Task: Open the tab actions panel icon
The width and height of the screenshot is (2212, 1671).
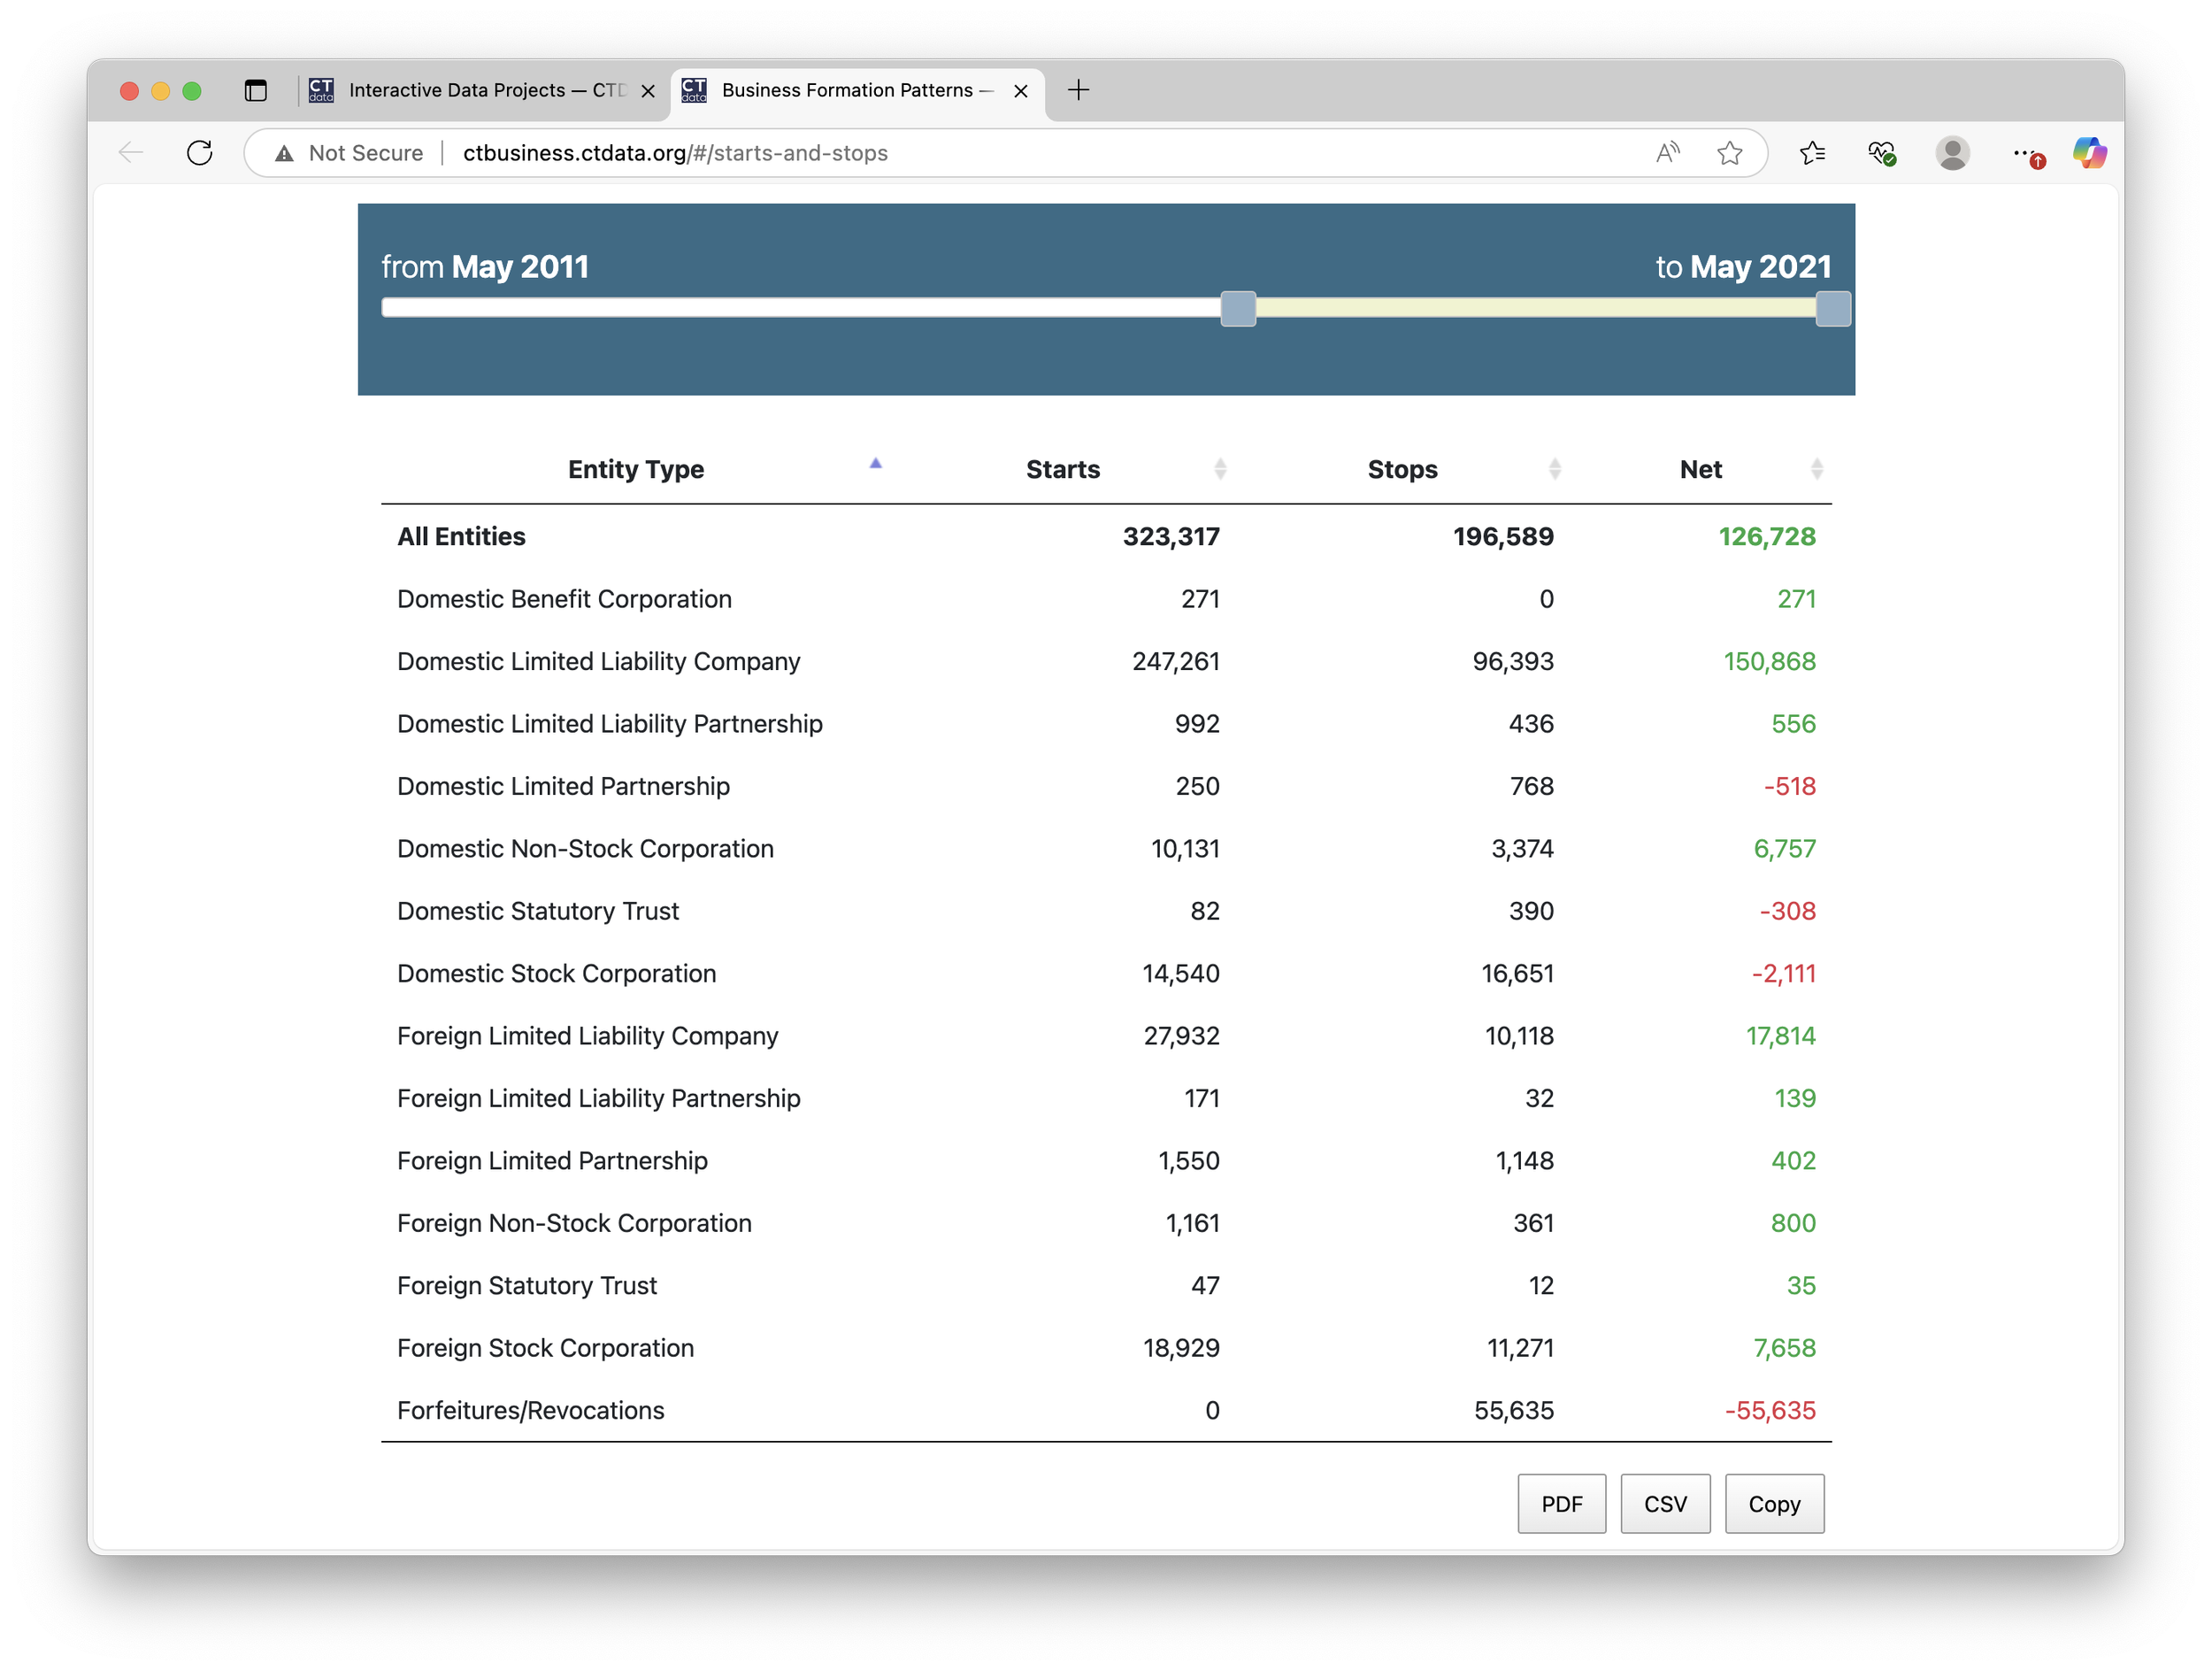Action: (256, 90)
